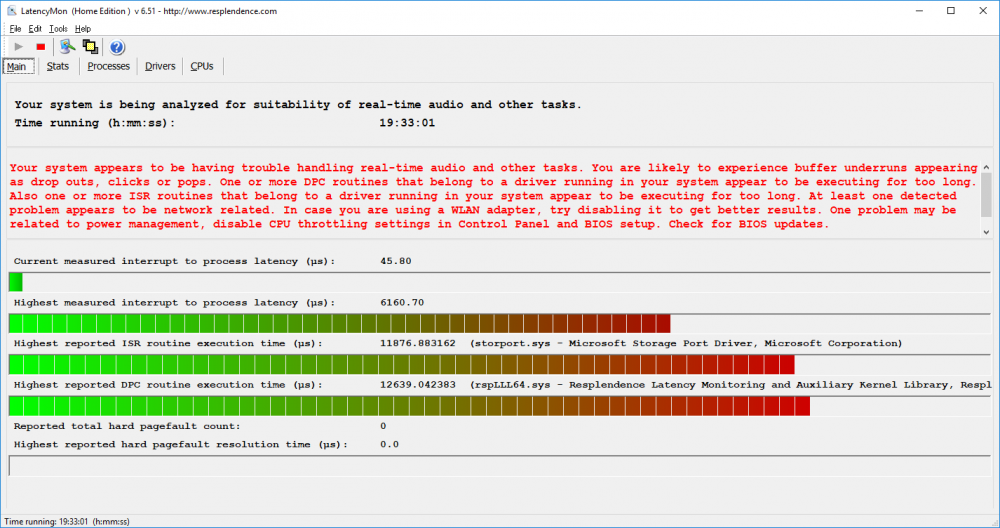Viewport: 1000px width, 528px height.
Task: Click the hard pagefault count value 0
Action: [x=383, y=426]
